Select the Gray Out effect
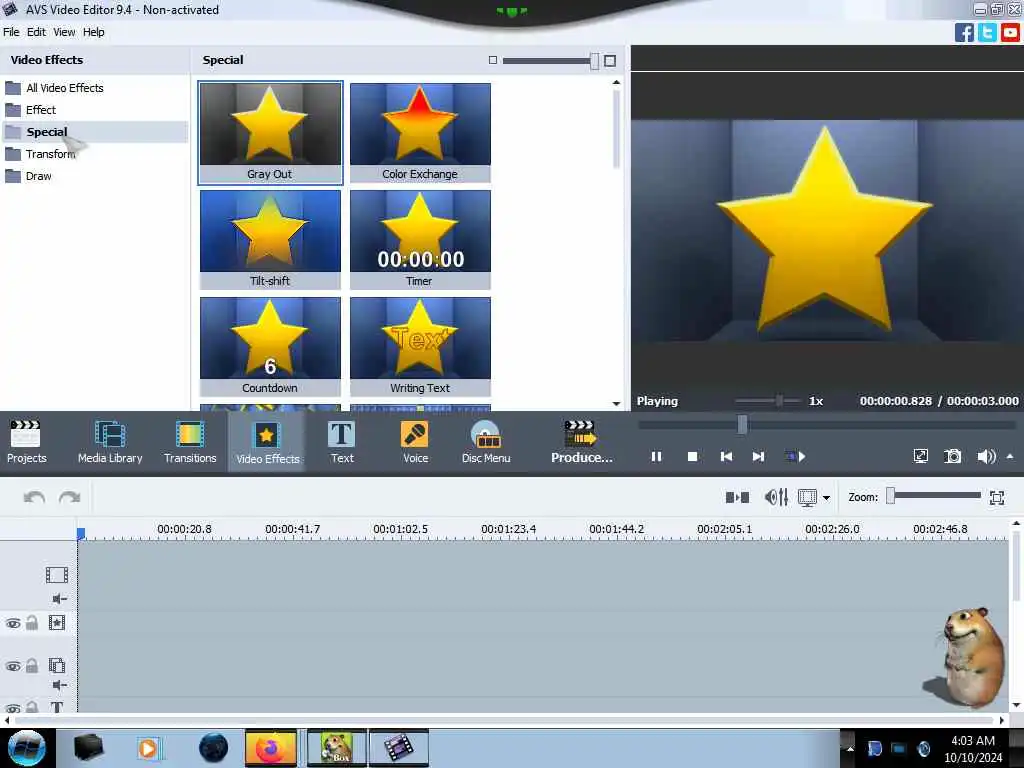The height and width of the screenshot is (768, 1024). (270, 133)
